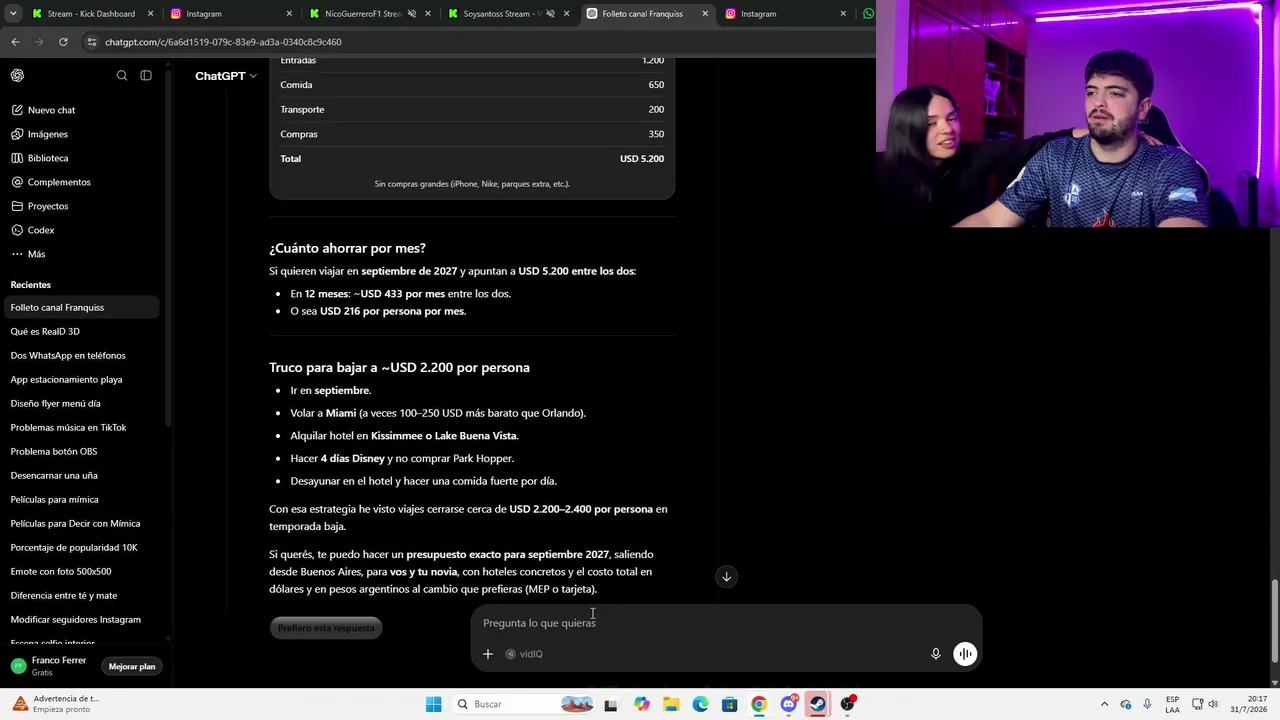The image size is (1280, 720).
Task: Open the Problema botón OBS chat
Action: (80, 451)
